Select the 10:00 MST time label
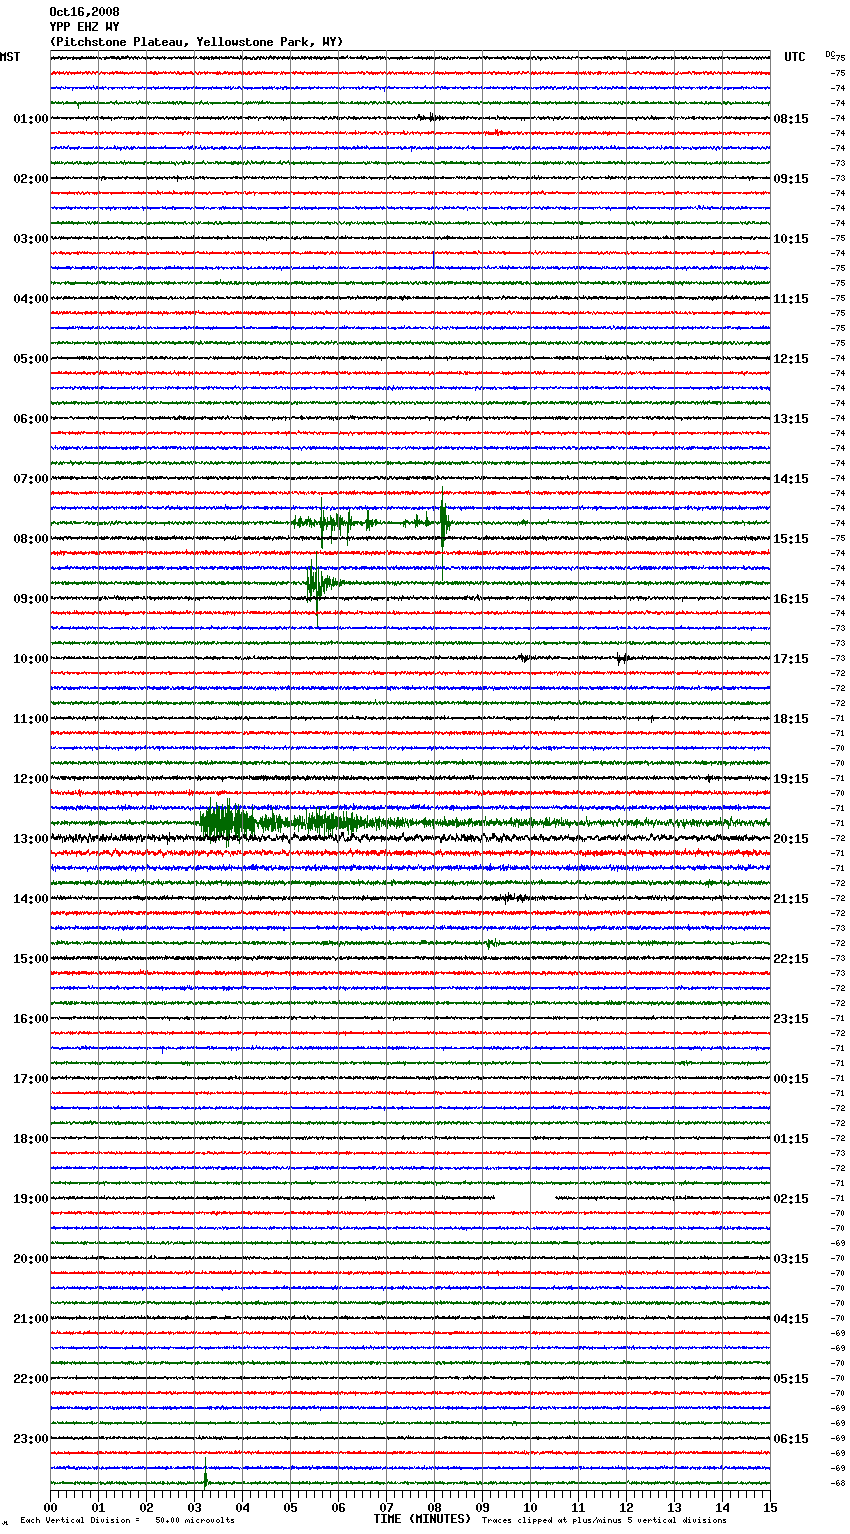The width and height of the screenshot is (850, 1534). [x=30, y=659]
